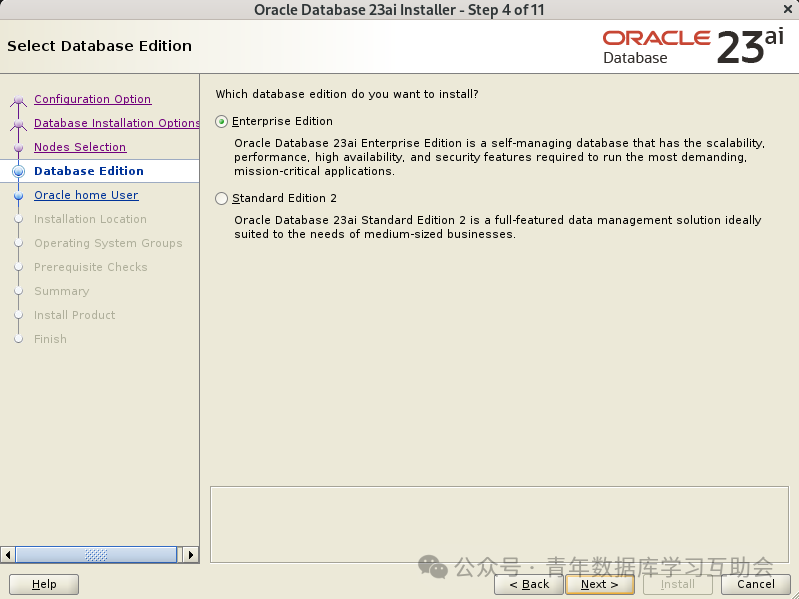This screenshot has height=599, width=799.
Task: Close the installer window with the X
Action: click(x=788, y=9)
